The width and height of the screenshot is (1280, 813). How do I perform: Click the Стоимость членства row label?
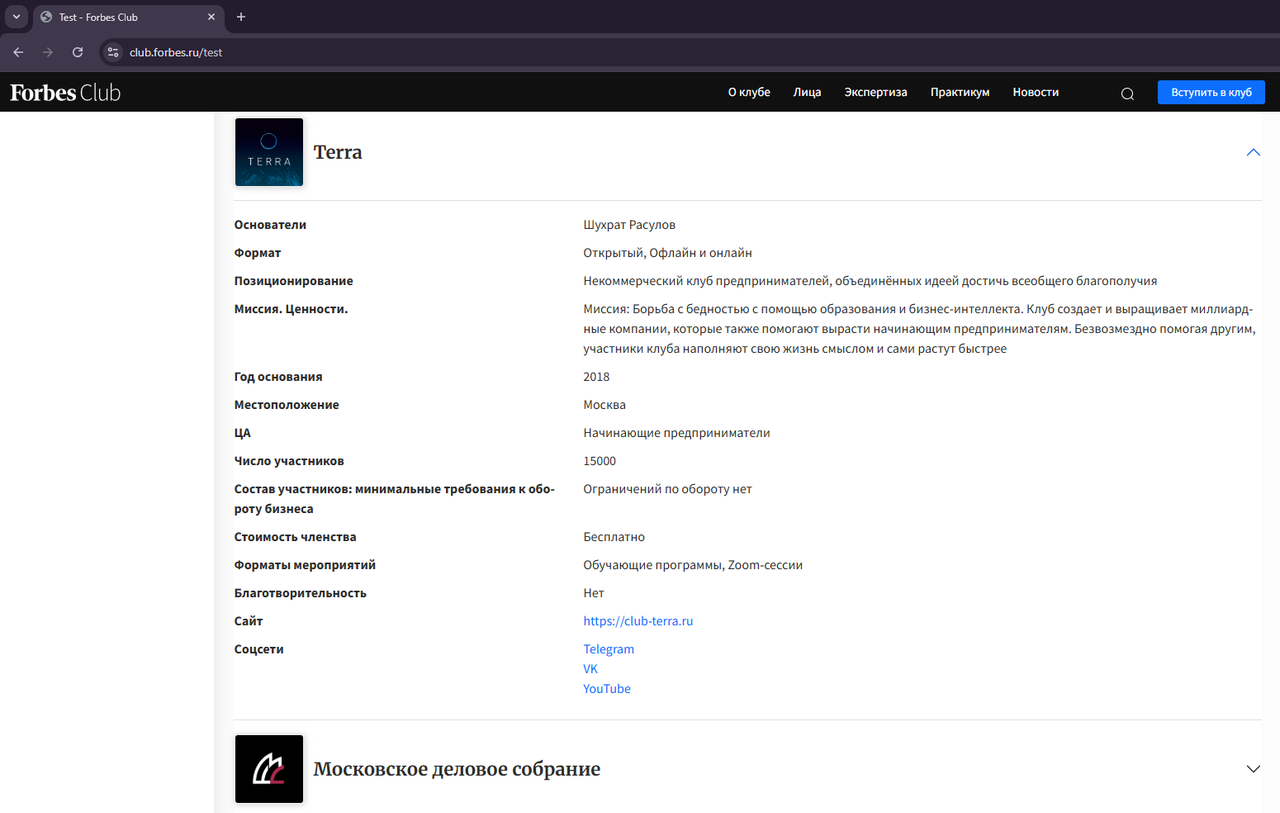click(295, 537)
